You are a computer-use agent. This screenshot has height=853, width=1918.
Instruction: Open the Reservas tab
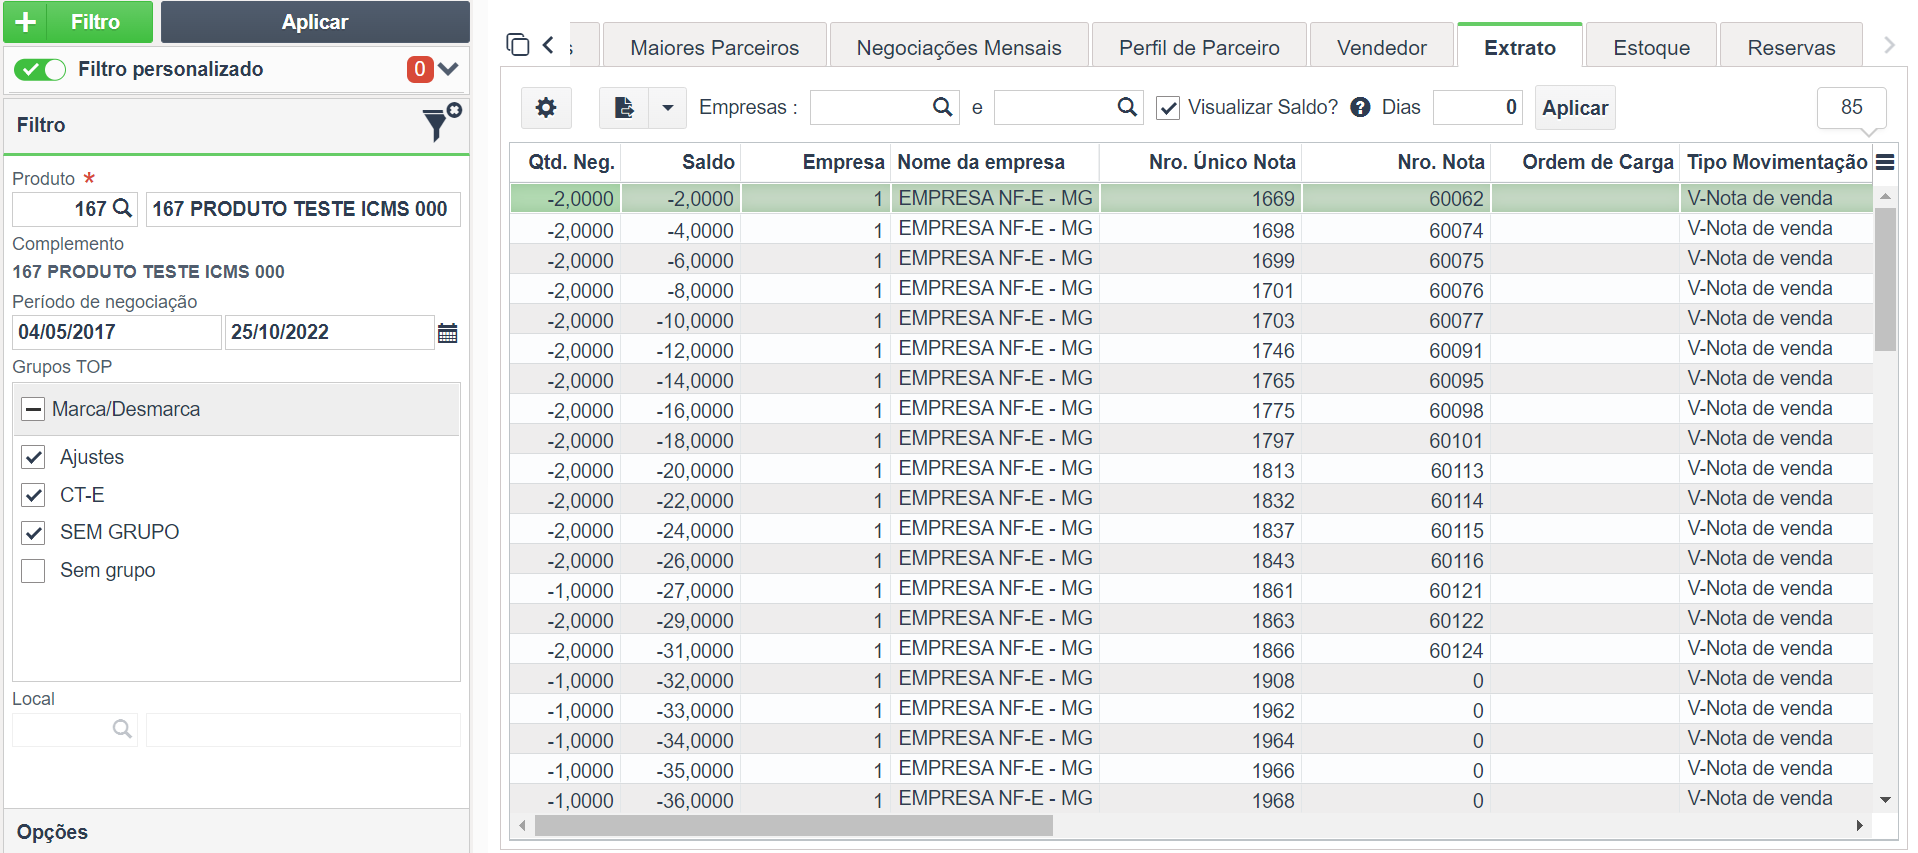click(x=1791, y=47)
